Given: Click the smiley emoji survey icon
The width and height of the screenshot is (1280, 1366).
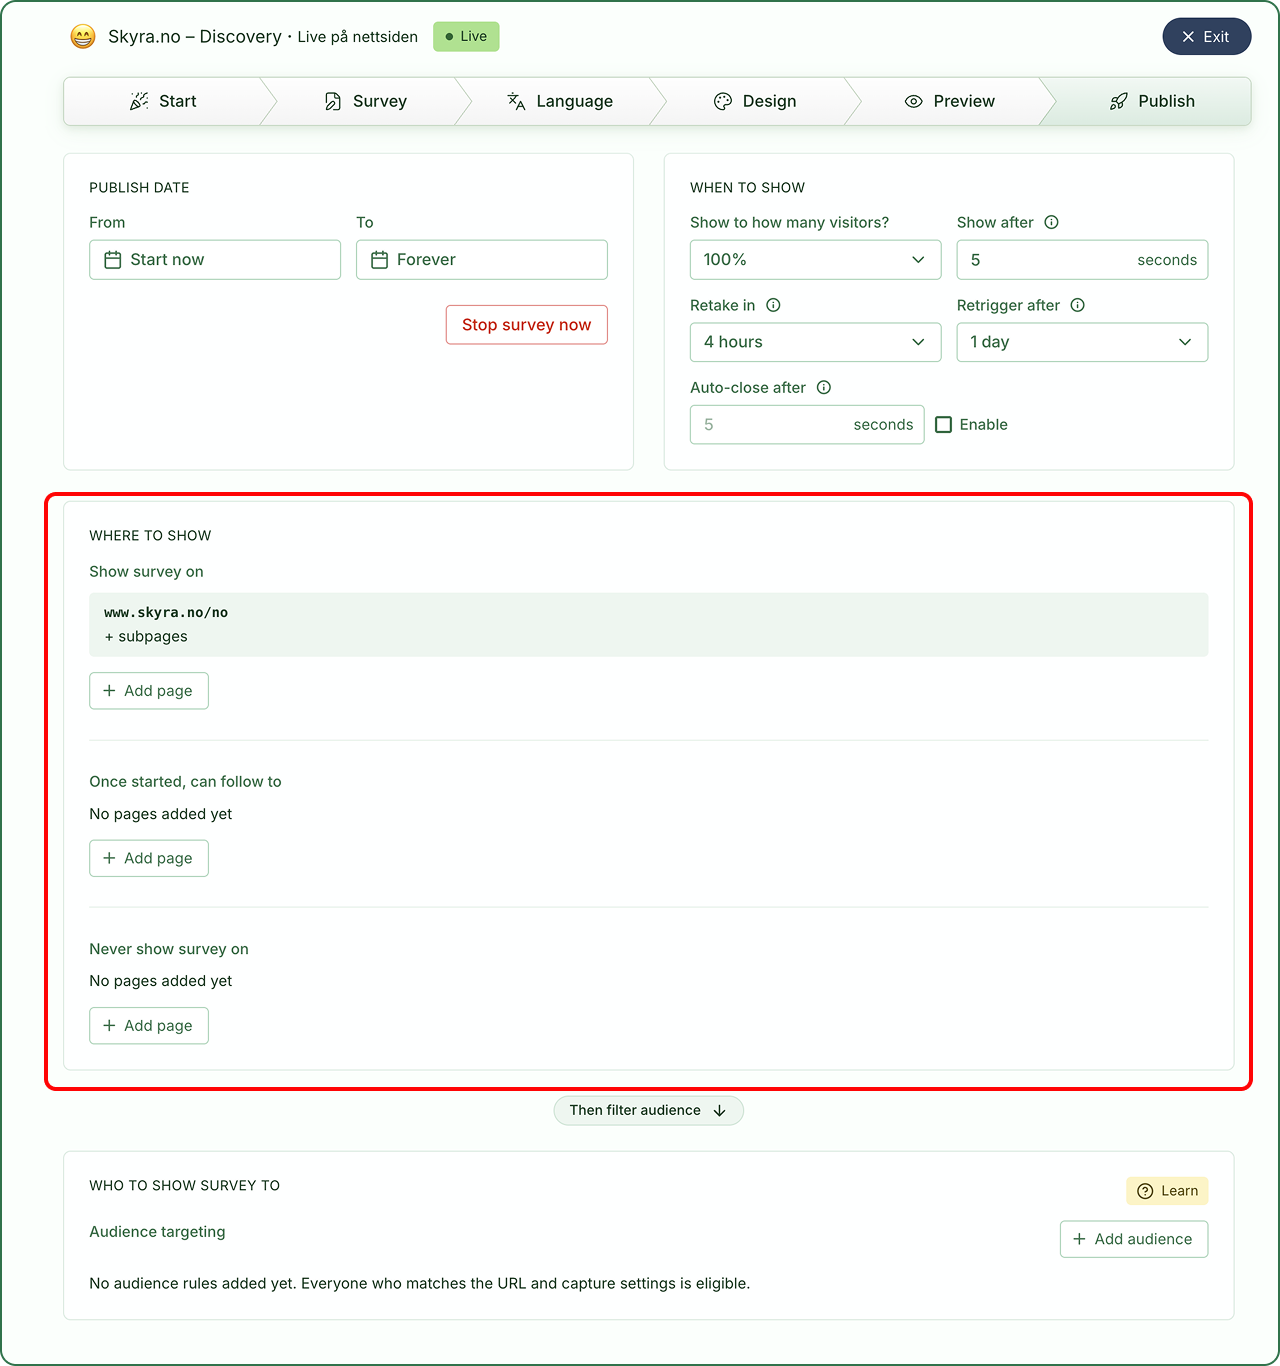Looking at the screenshot, I should click(x=83, y=37).
